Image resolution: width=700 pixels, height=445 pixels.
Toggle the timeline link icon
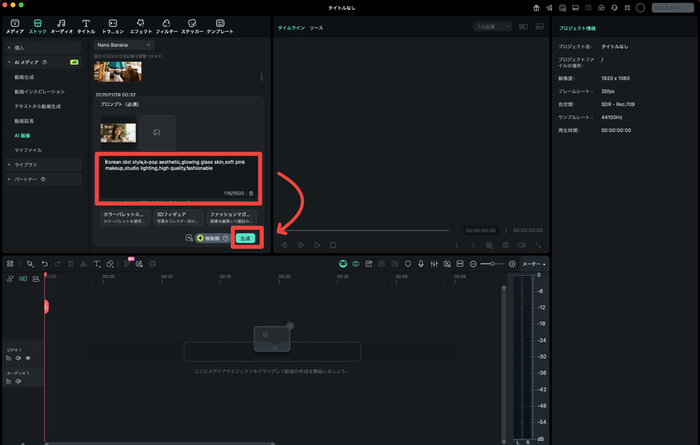(9, 277)
